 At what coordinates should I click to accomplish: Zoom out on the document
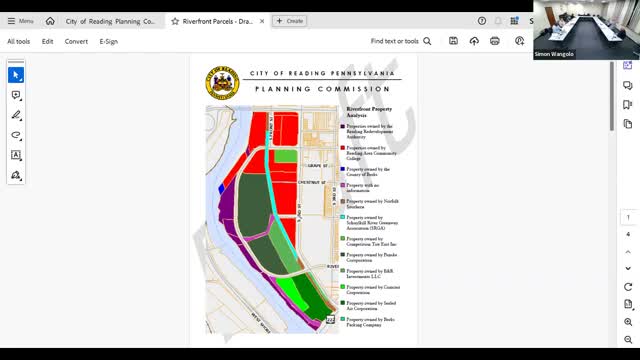628,339
